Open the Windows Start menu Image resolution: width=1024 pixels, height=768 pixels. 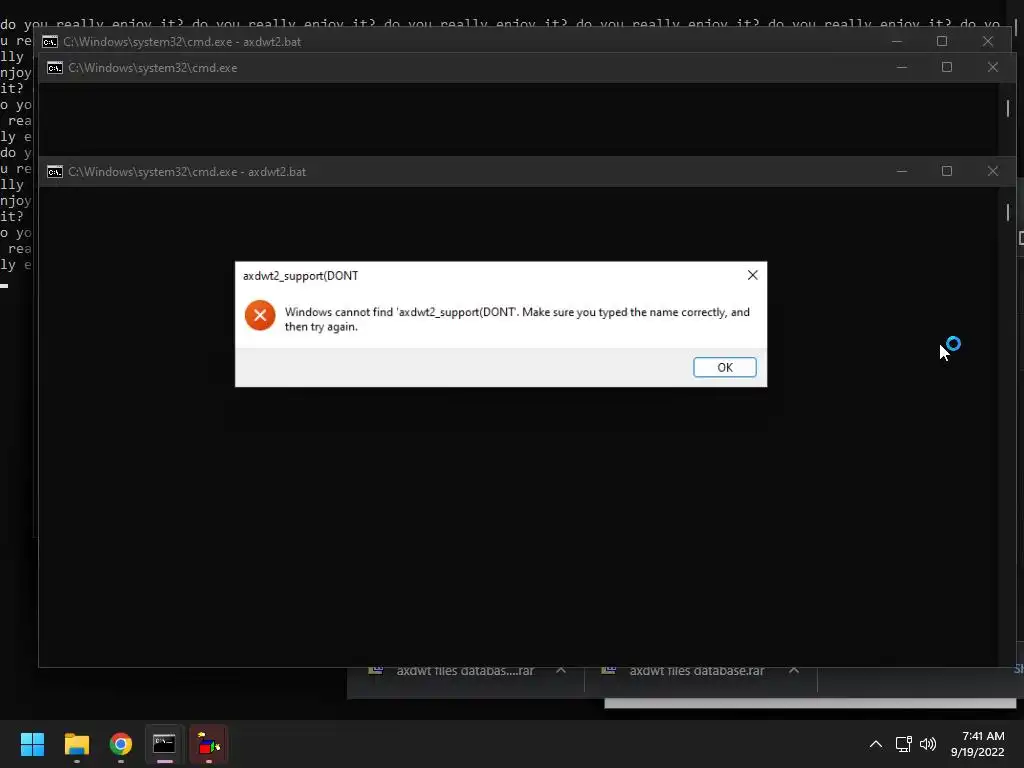click(32, 744)
